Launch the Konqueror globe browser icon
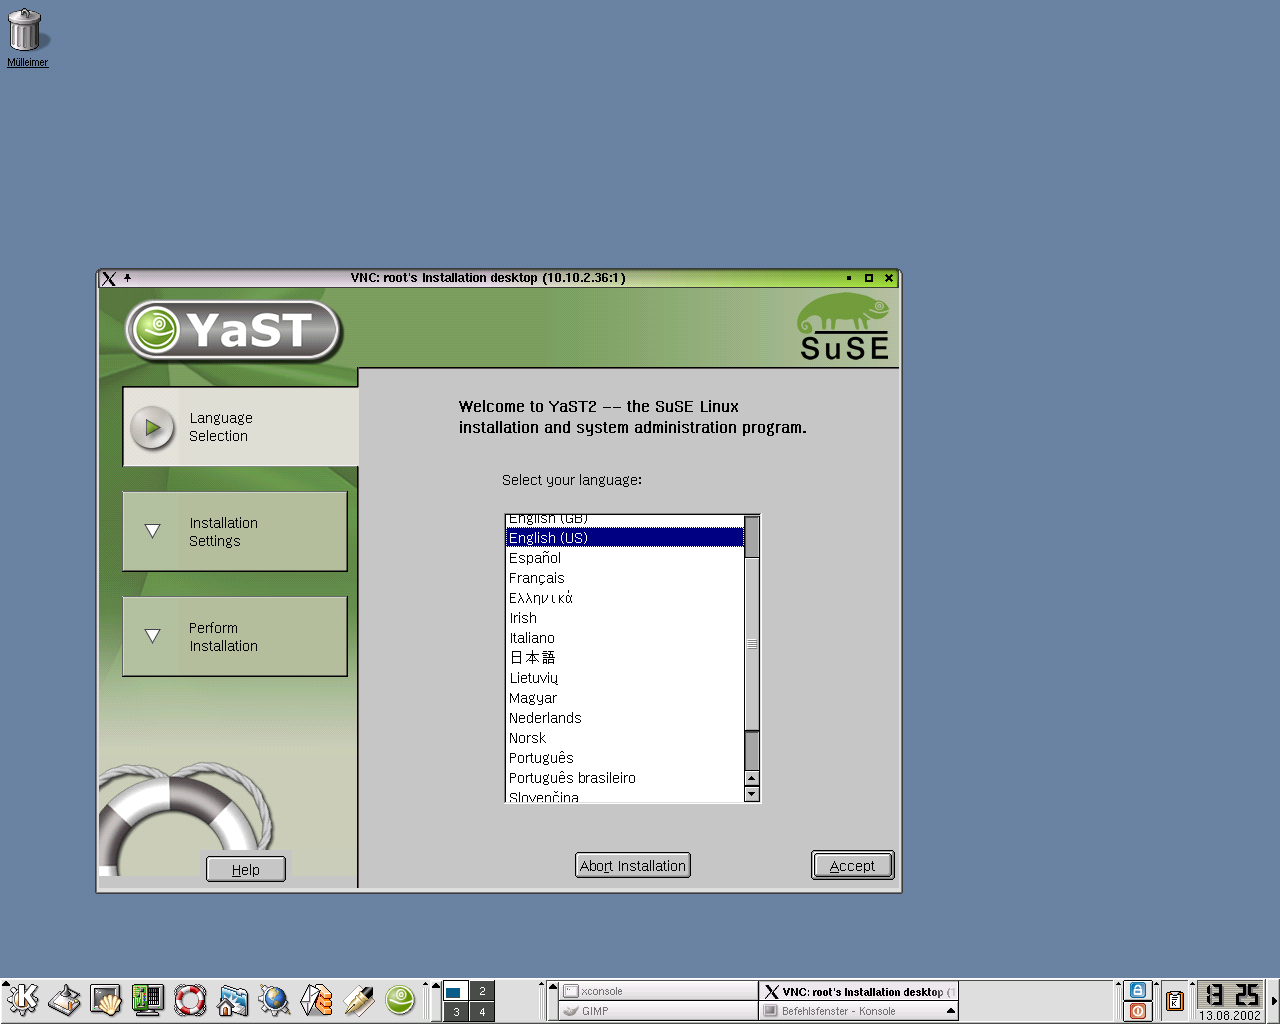 [x=274, y=999]
